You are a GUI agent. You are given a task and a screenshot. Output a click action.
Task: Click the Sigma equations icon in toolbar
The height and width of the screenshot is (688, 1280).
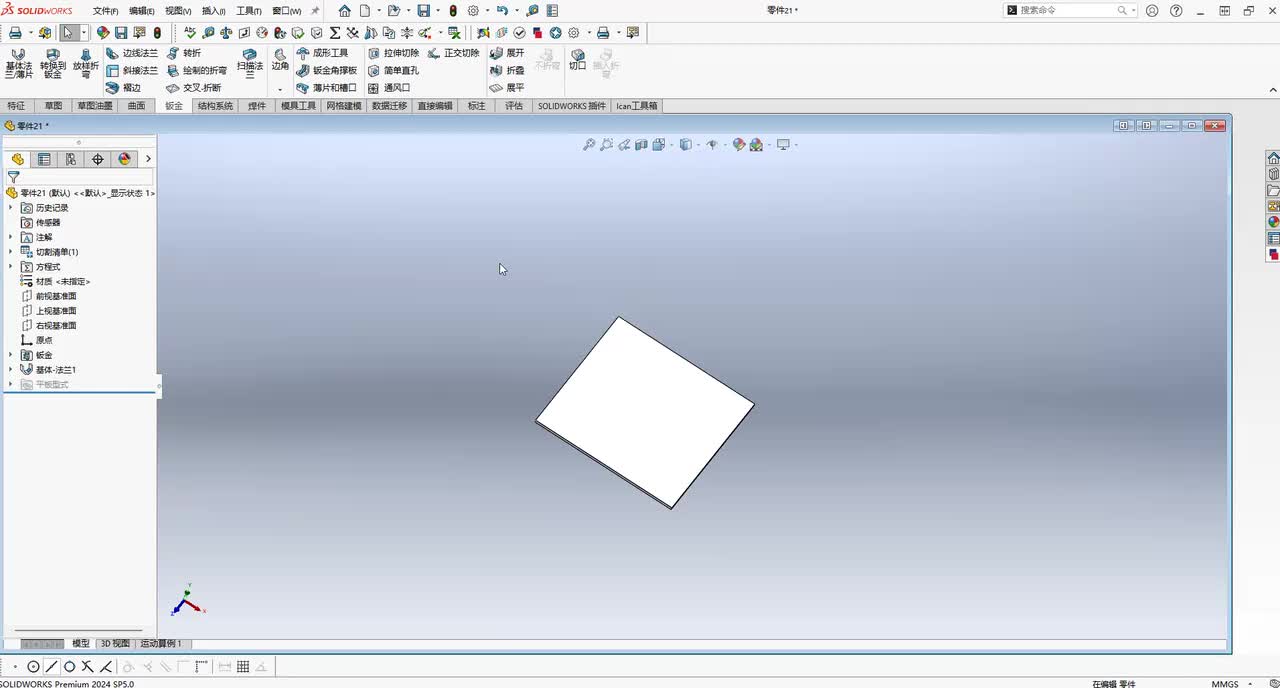[335, 33]
